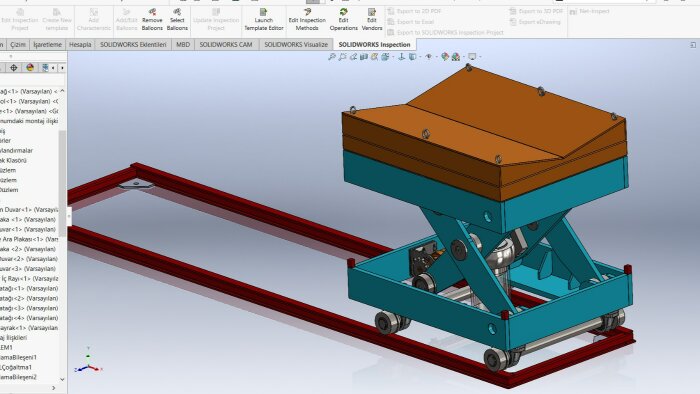Open the Edit Vendors tool
700x394 pixels.
[x=372, y=20]
